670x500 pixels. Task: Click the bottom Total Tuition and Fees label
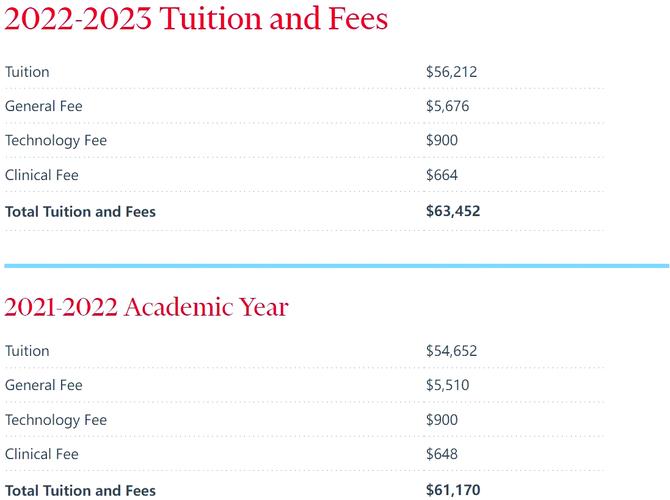tap(80, 491)
